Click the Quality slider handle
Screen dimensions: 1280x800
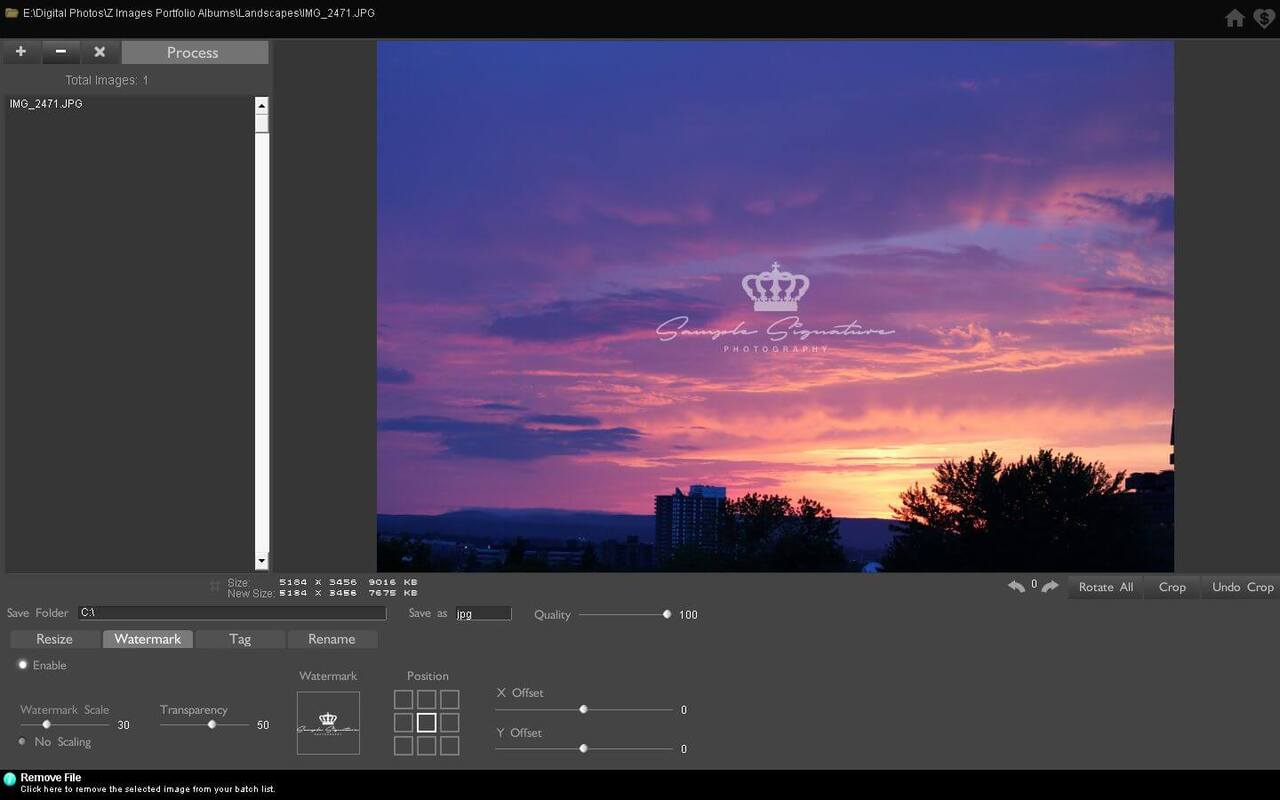point(667,614)
